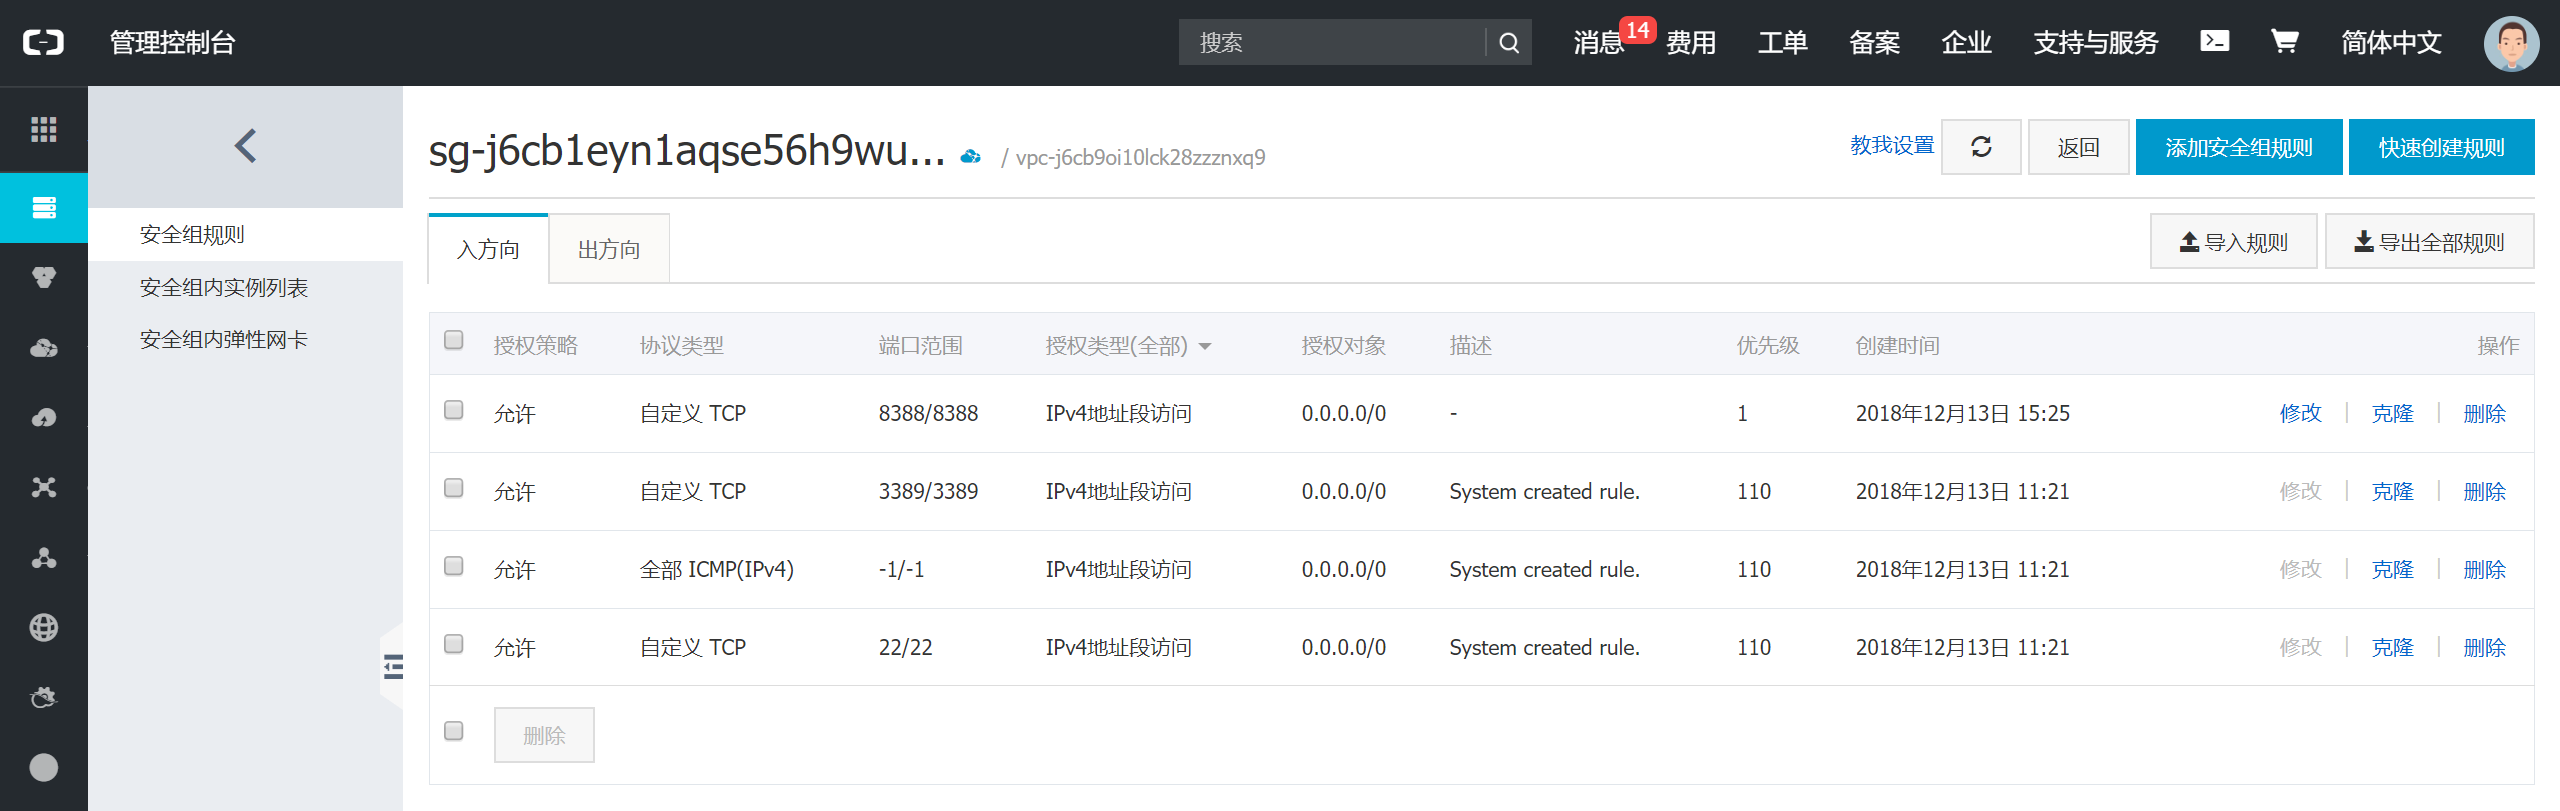Click the 导出全部规则 button

pos(2429,241)
